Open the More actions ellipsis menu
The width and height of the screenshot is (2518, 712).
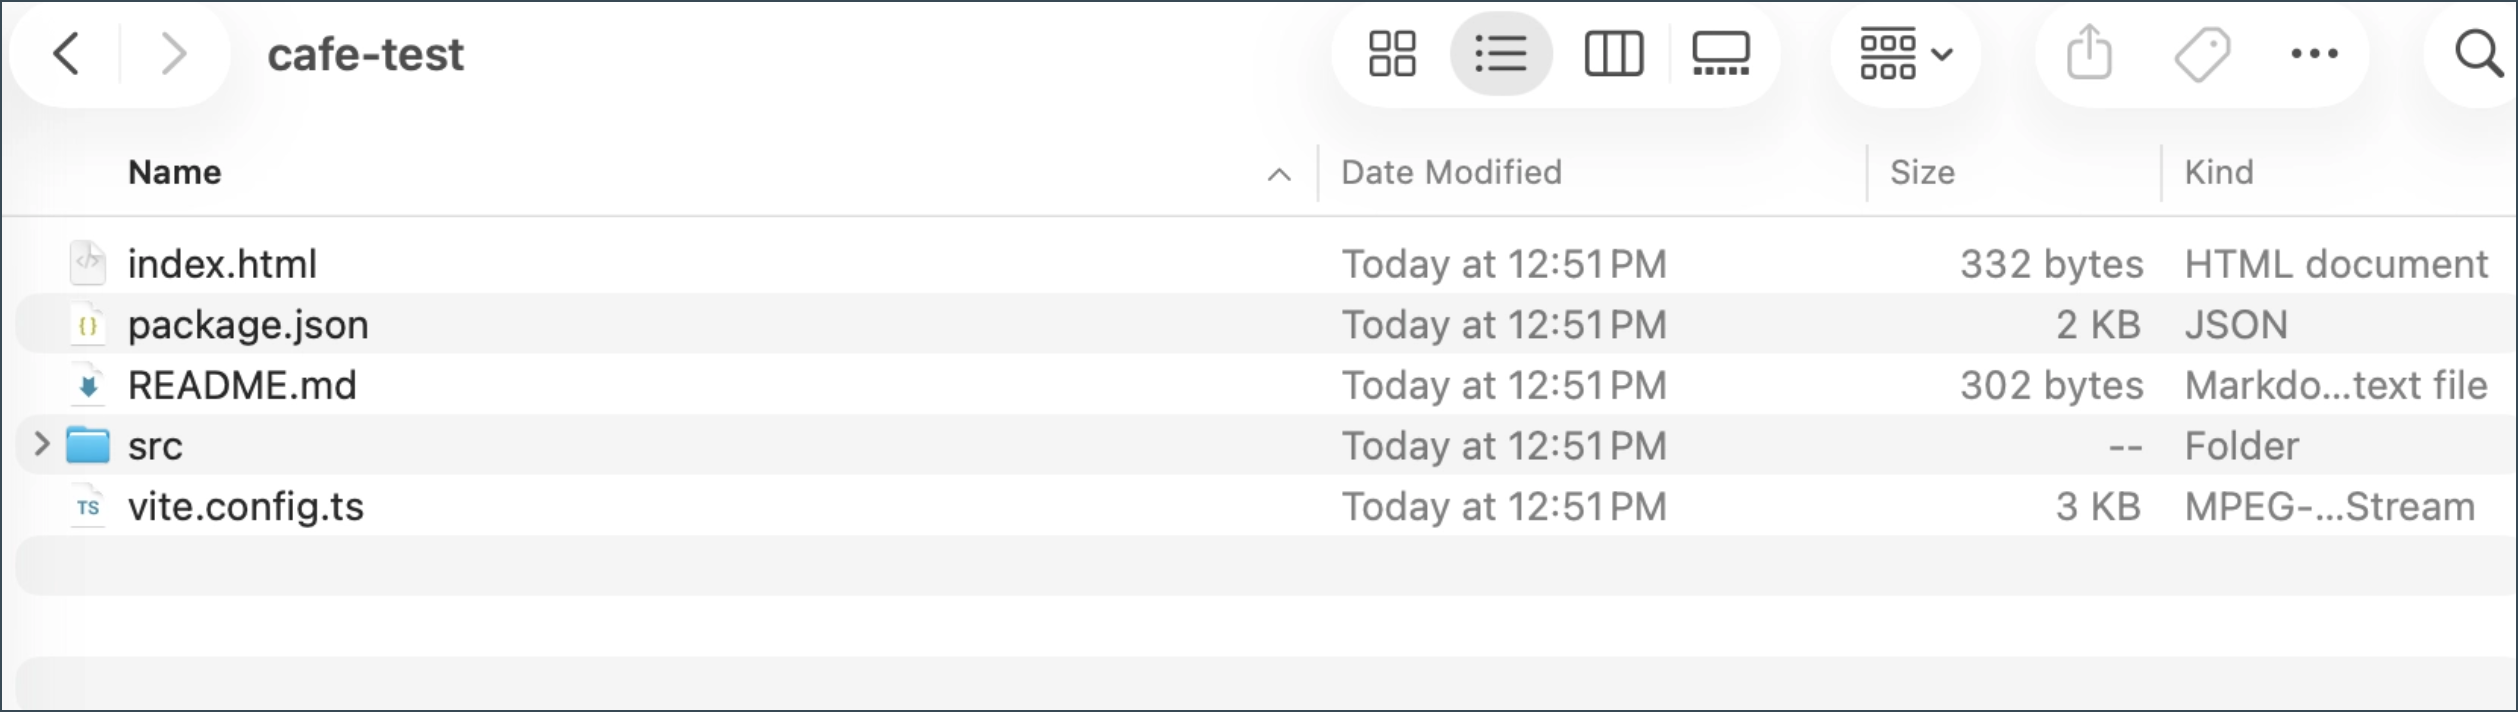coord(2314,54)
